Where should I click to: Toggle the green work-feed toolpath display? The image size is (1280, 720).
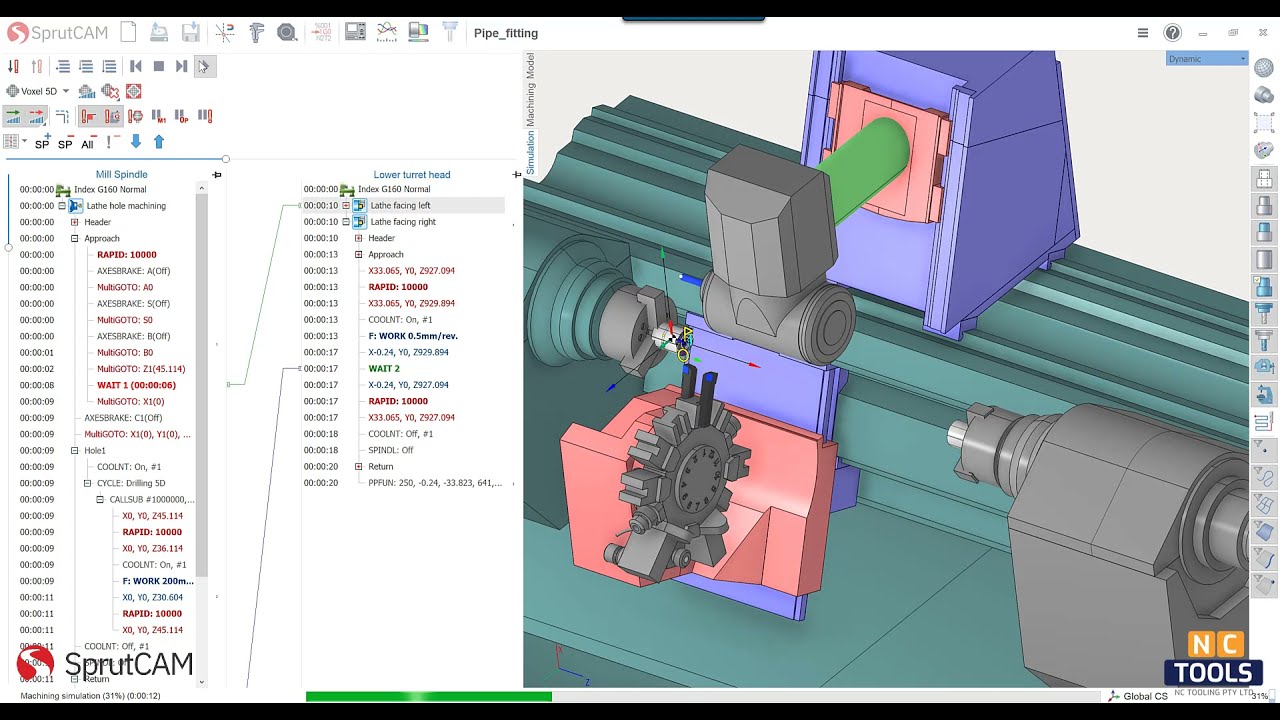pos(14,116)
